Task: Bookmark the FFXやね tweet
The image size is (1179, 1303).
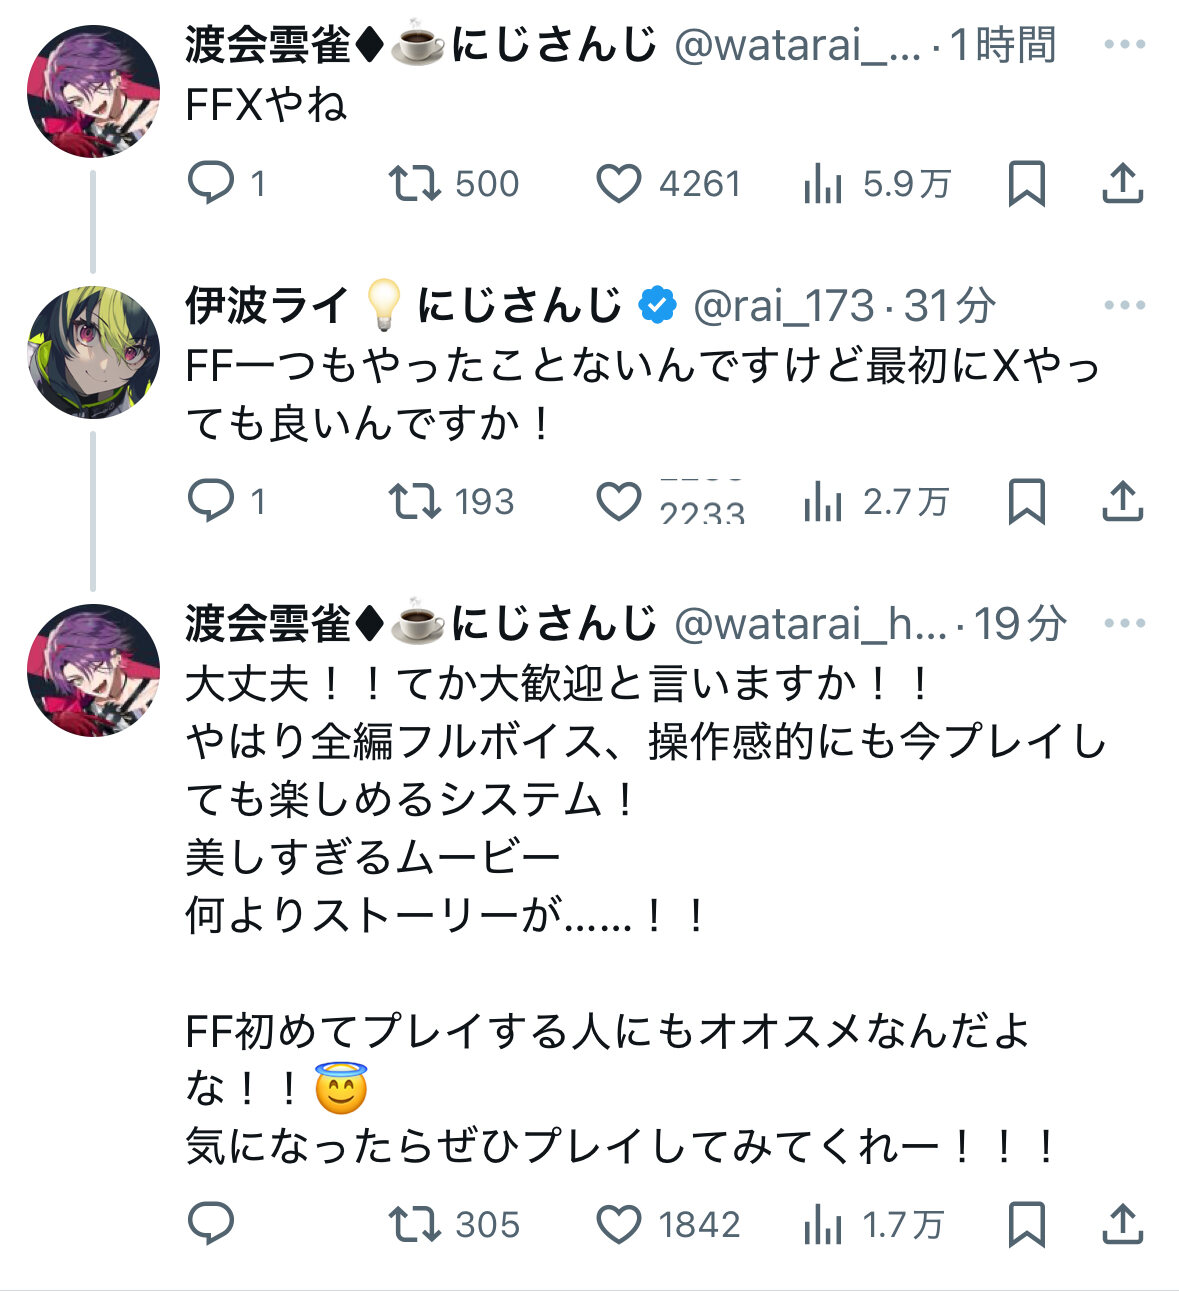Action: [x=1026, y=184]
